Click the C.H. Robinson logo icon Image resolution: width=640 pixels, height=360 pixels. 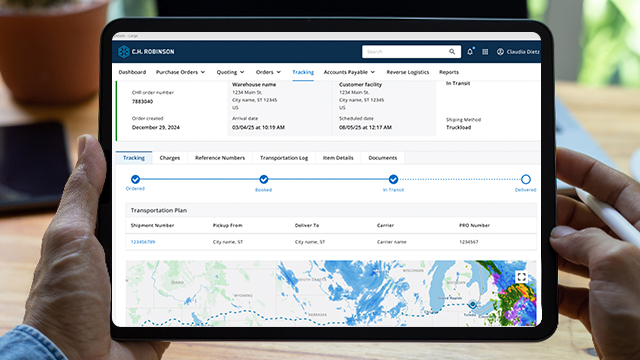(x=124, y=51)
